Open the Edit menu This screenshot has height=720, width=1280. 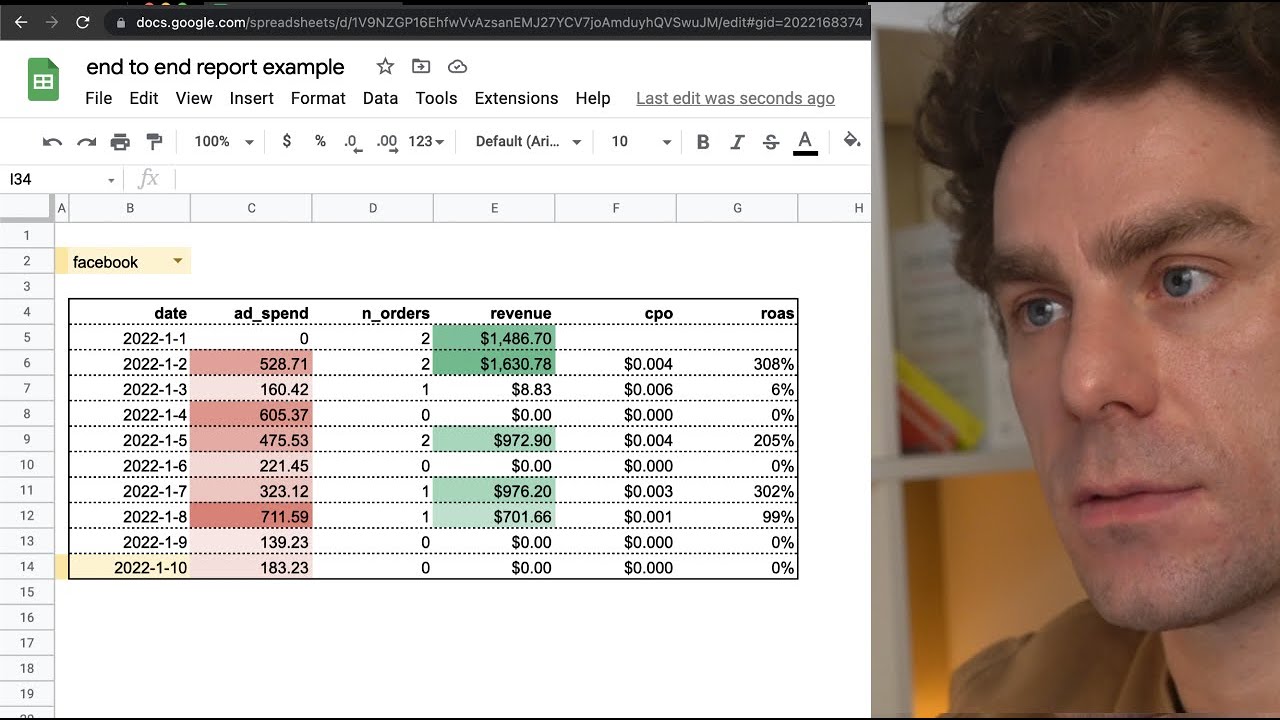pos(144,98)
